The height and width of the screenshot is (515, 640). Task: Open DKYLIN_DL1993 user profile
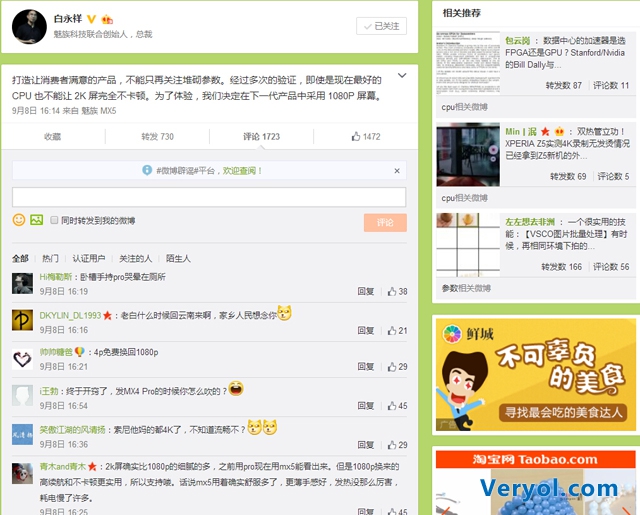coord(70,315)
